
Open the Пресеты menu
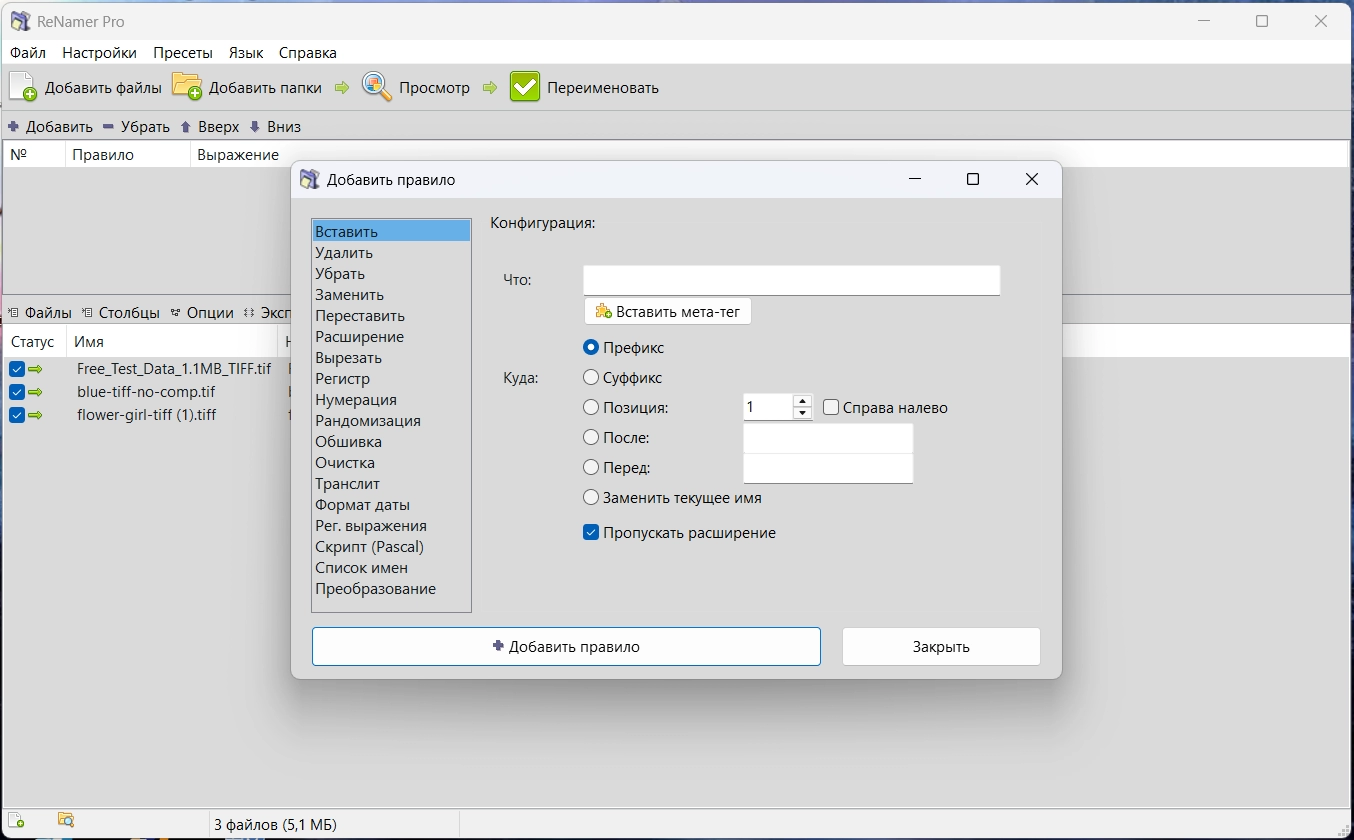(x=183, y=53)
